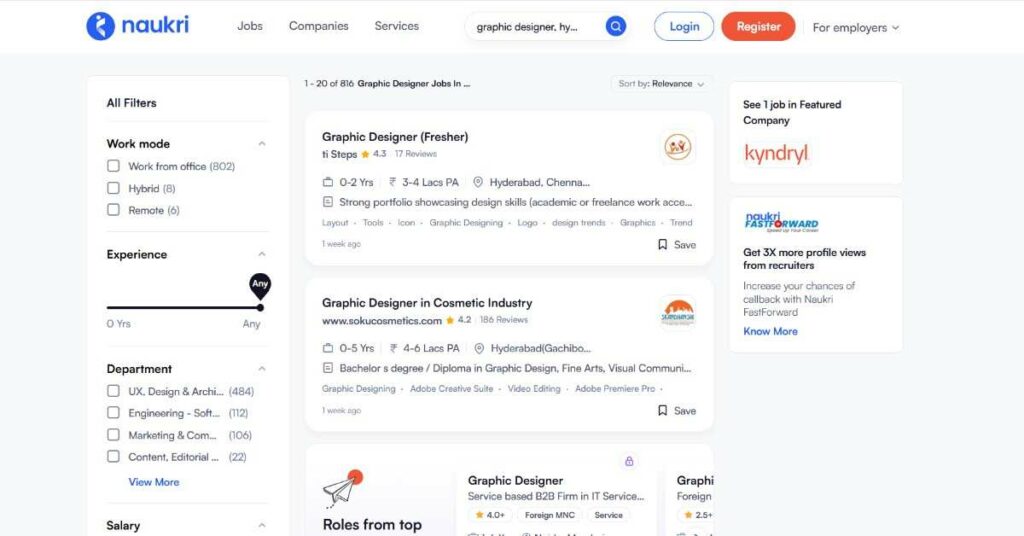Click the description icon beside Bachelor s degree text
Image resolution: width=1024 pixels, height=536 pixels.
pos(328,368)
